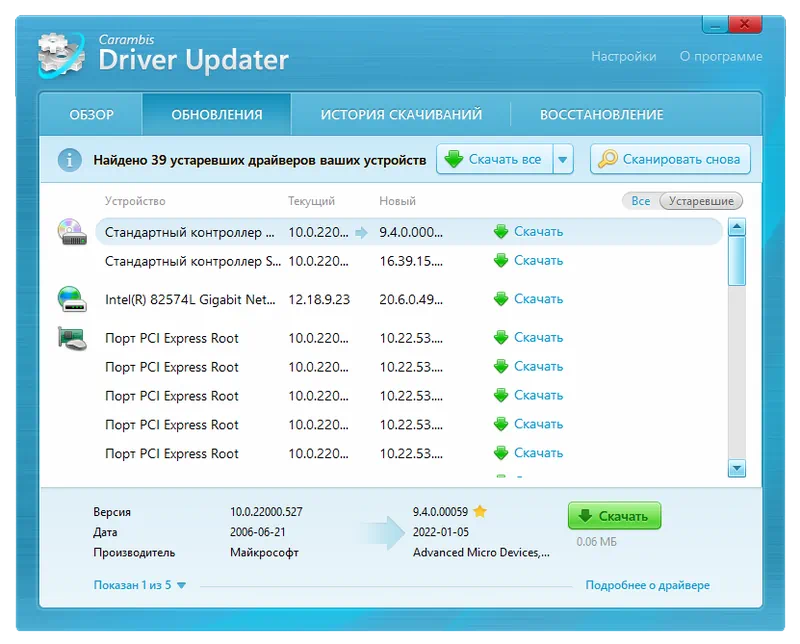Click the Новый column header
The image size is (800, 644).
point(397,201)
